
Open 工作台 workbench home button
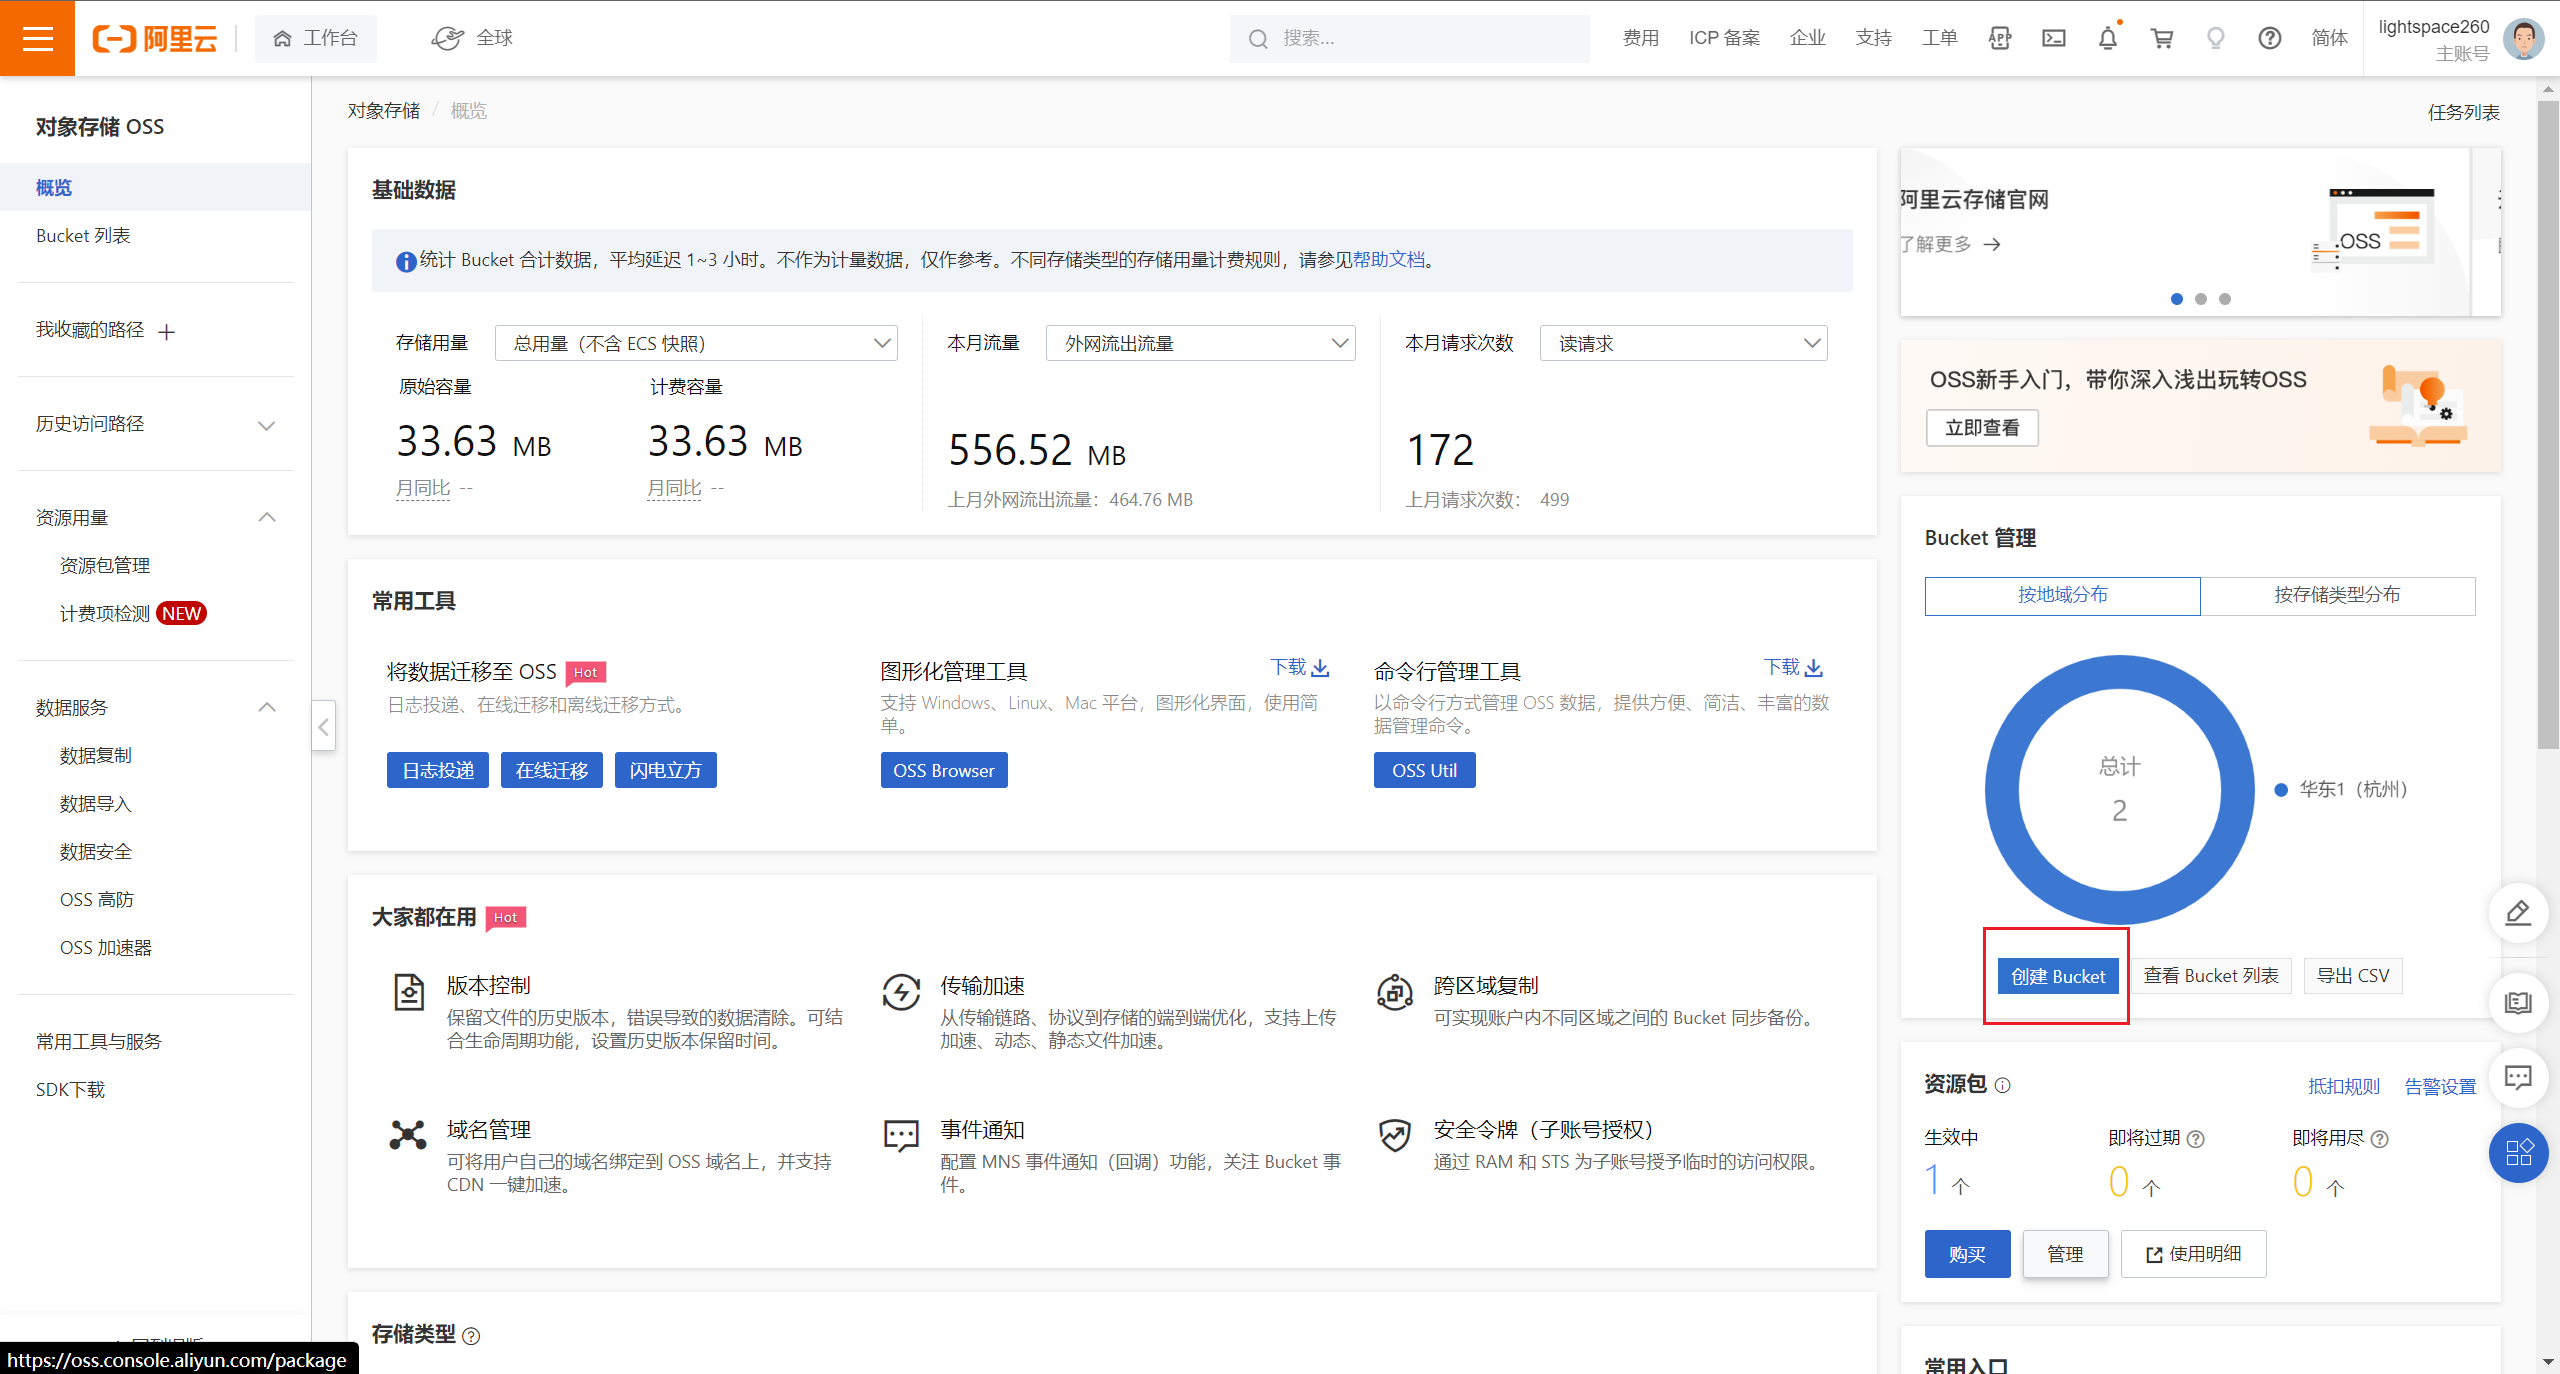(316, 38)
